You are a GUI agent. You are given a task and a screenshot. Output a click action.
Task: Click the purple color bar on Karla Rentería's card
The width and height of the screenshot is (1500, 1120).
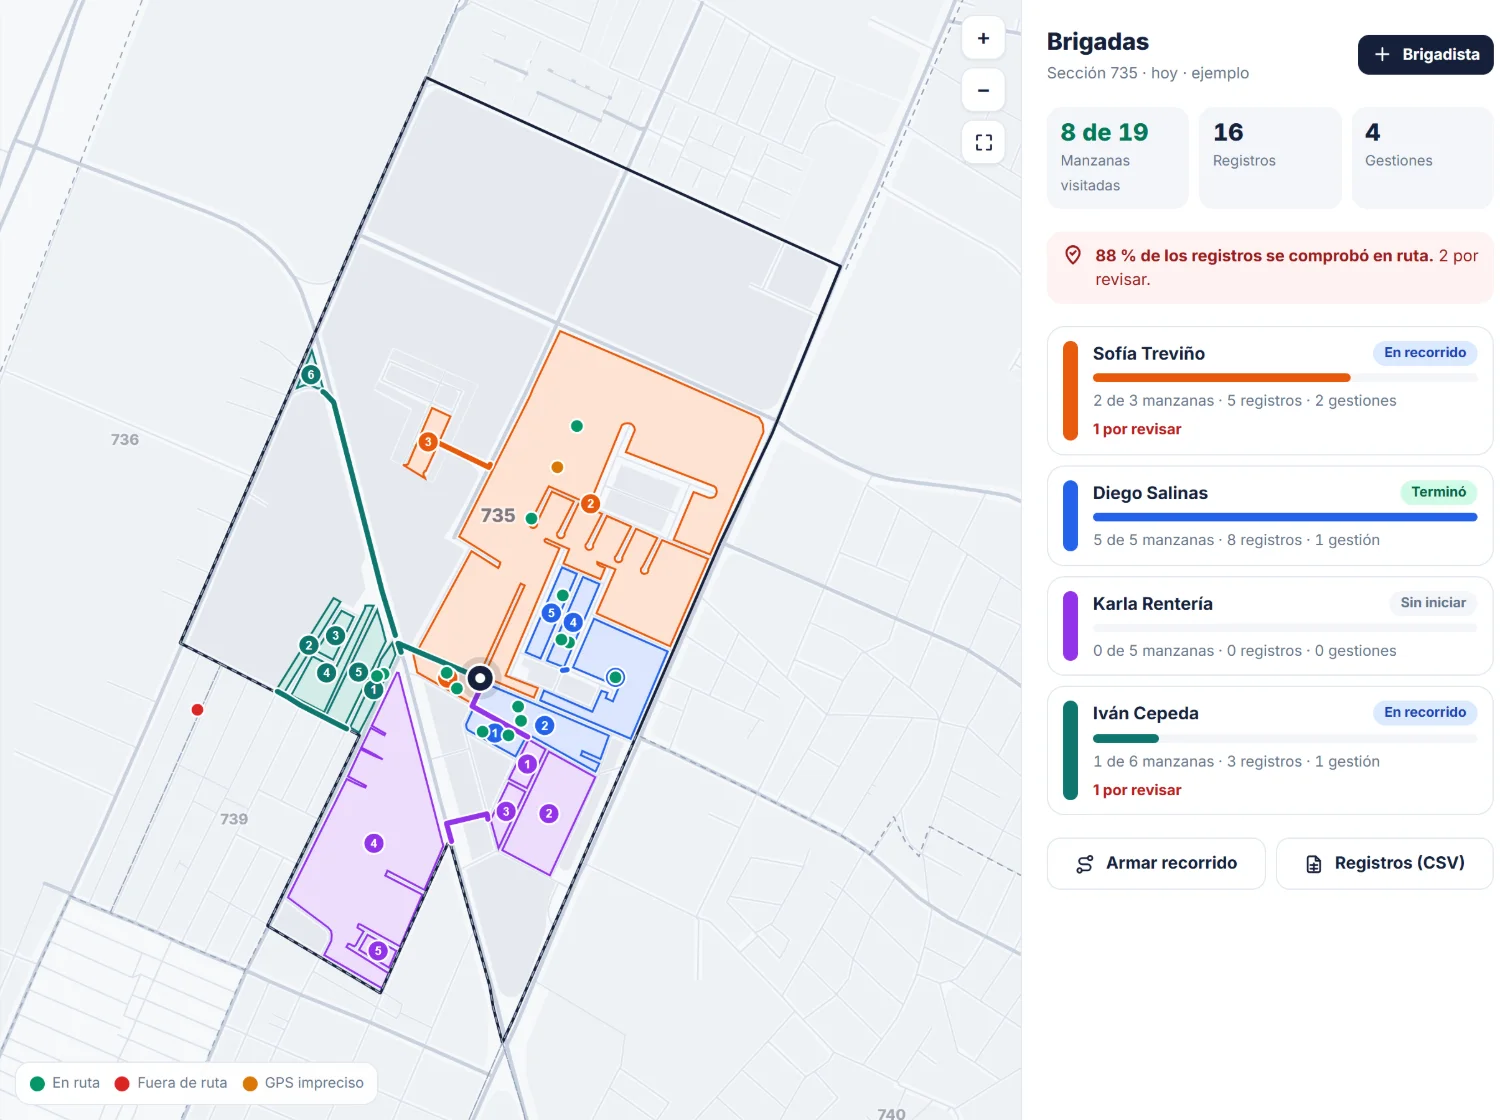[x=1070, y=627]
